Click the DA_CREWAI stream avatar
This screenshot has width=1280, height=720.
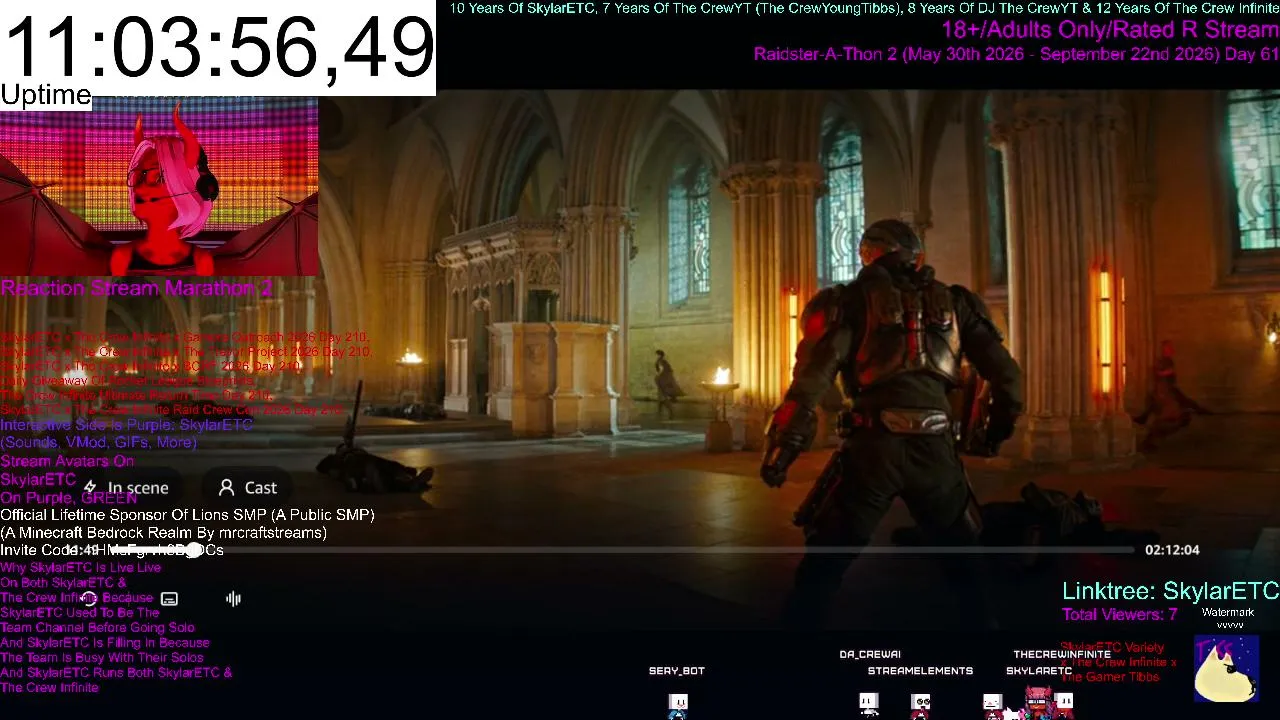869,704
